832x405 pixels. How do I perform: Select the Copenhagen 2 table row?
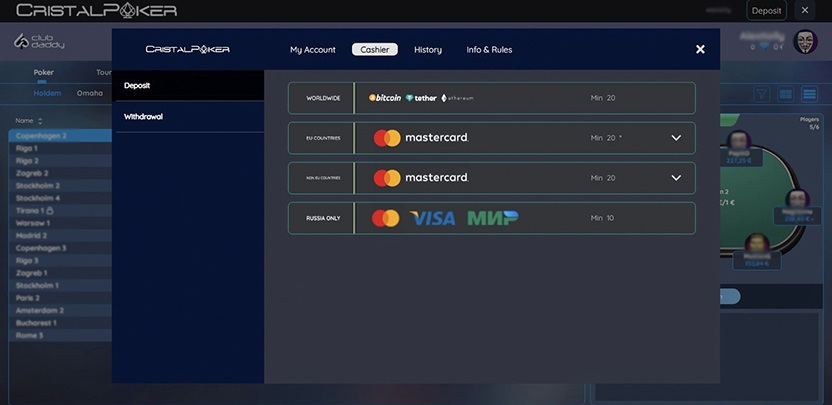tap(60, 136)
